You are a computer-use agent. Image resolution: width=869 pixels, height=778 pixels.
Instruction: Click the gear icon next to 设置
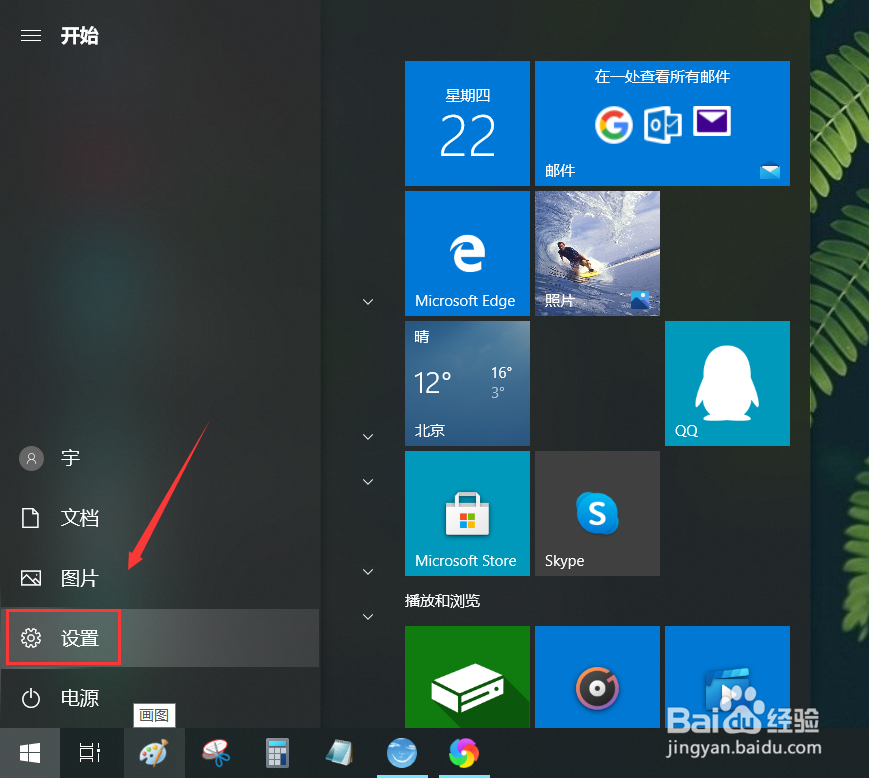[x=30, y=638]
